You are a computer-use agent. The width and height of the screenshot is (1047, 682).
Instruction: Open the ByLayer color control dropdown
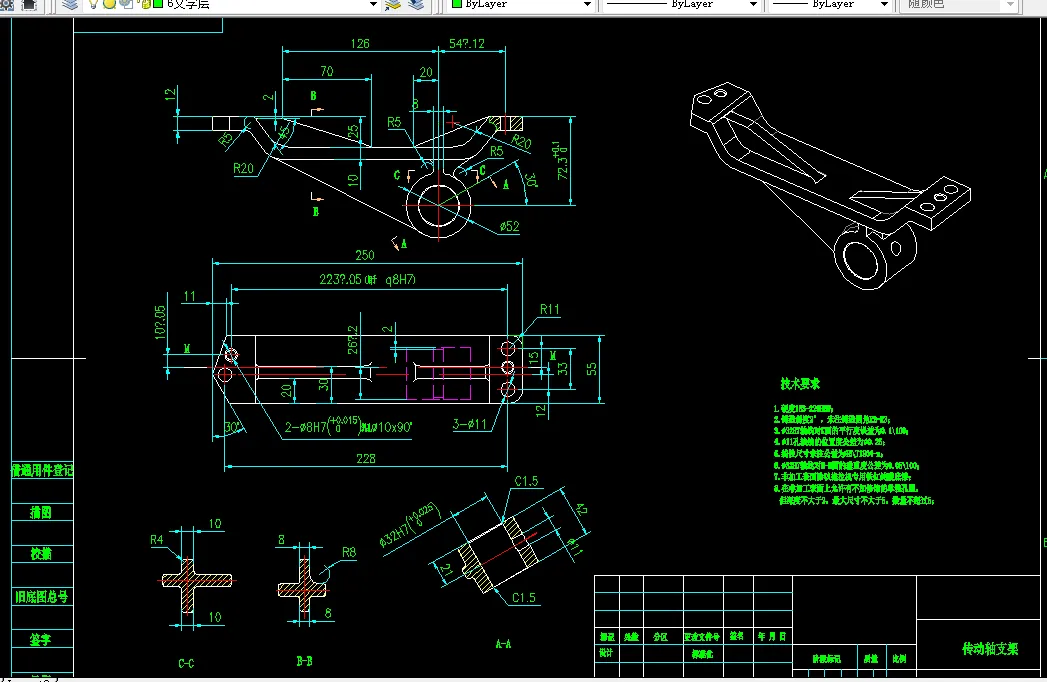click(588, 5)
